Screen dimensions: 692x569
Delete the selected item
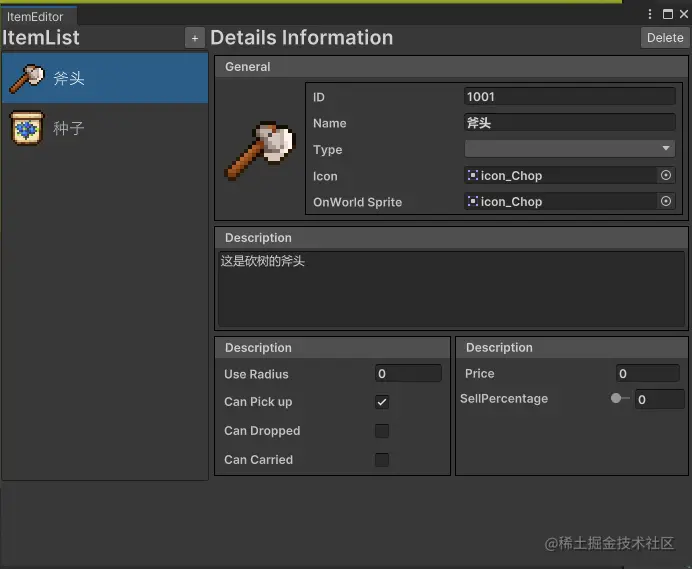point(665,38)
